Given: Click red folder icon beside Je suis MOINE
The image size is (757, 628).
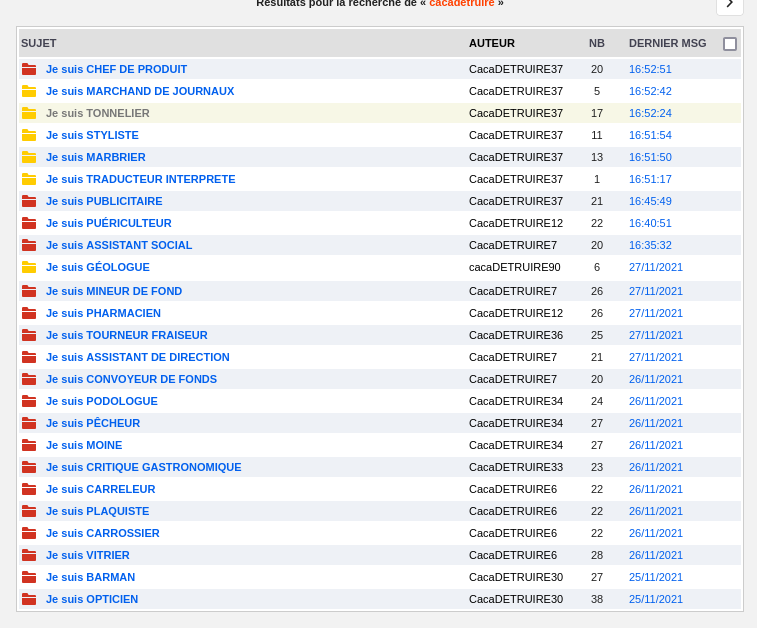Looking at the screenshot, I should point(29,445).
